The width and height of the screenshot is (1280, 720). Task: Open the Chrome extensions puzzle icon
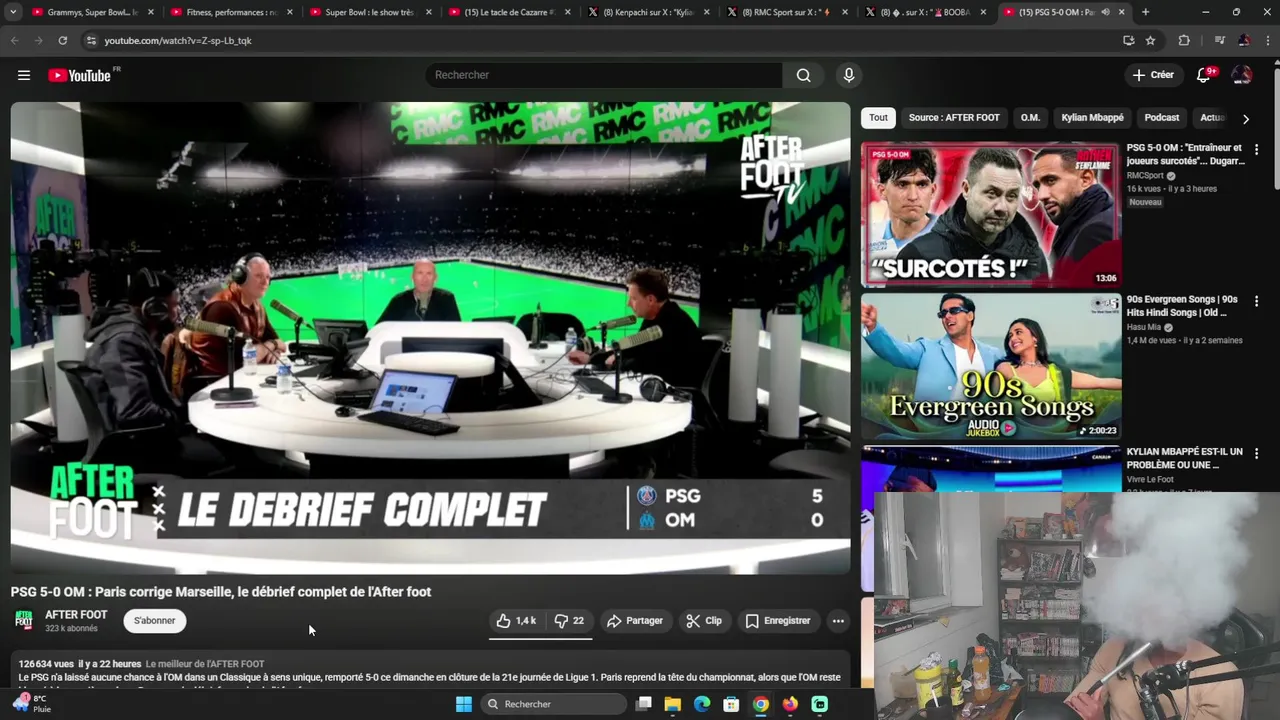(1184, 40)
